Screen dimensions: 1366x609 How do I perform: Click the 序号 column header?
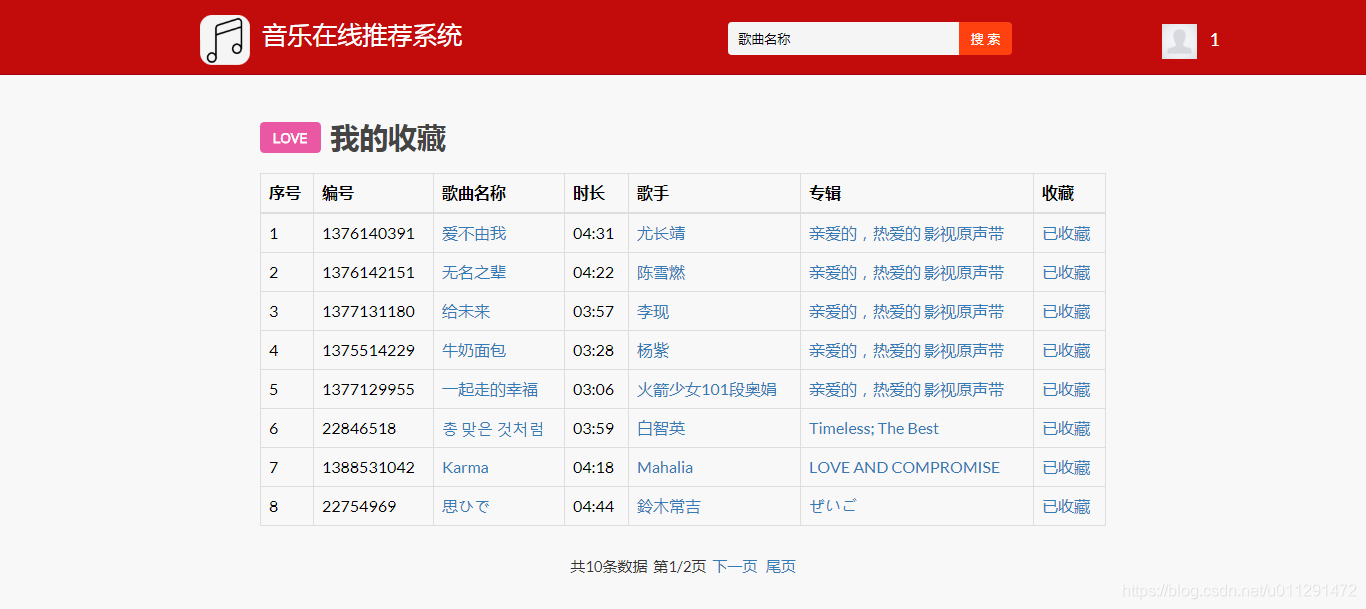285,194
